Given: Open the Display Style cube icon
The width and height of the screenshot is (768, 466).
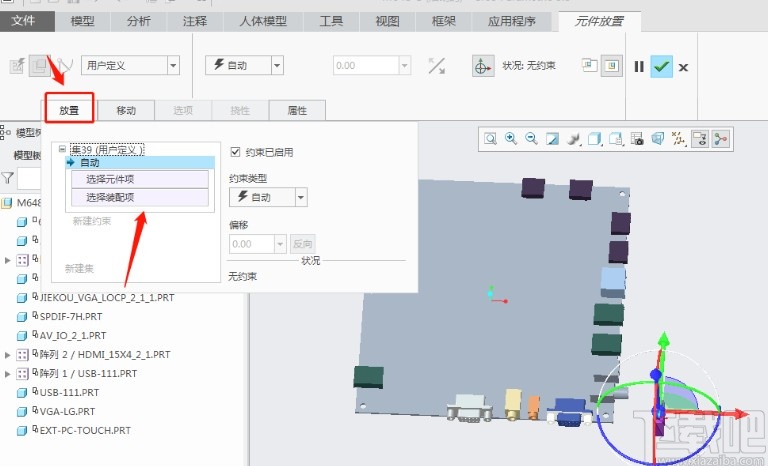Looking at the screenshot, I should (595, 139).
